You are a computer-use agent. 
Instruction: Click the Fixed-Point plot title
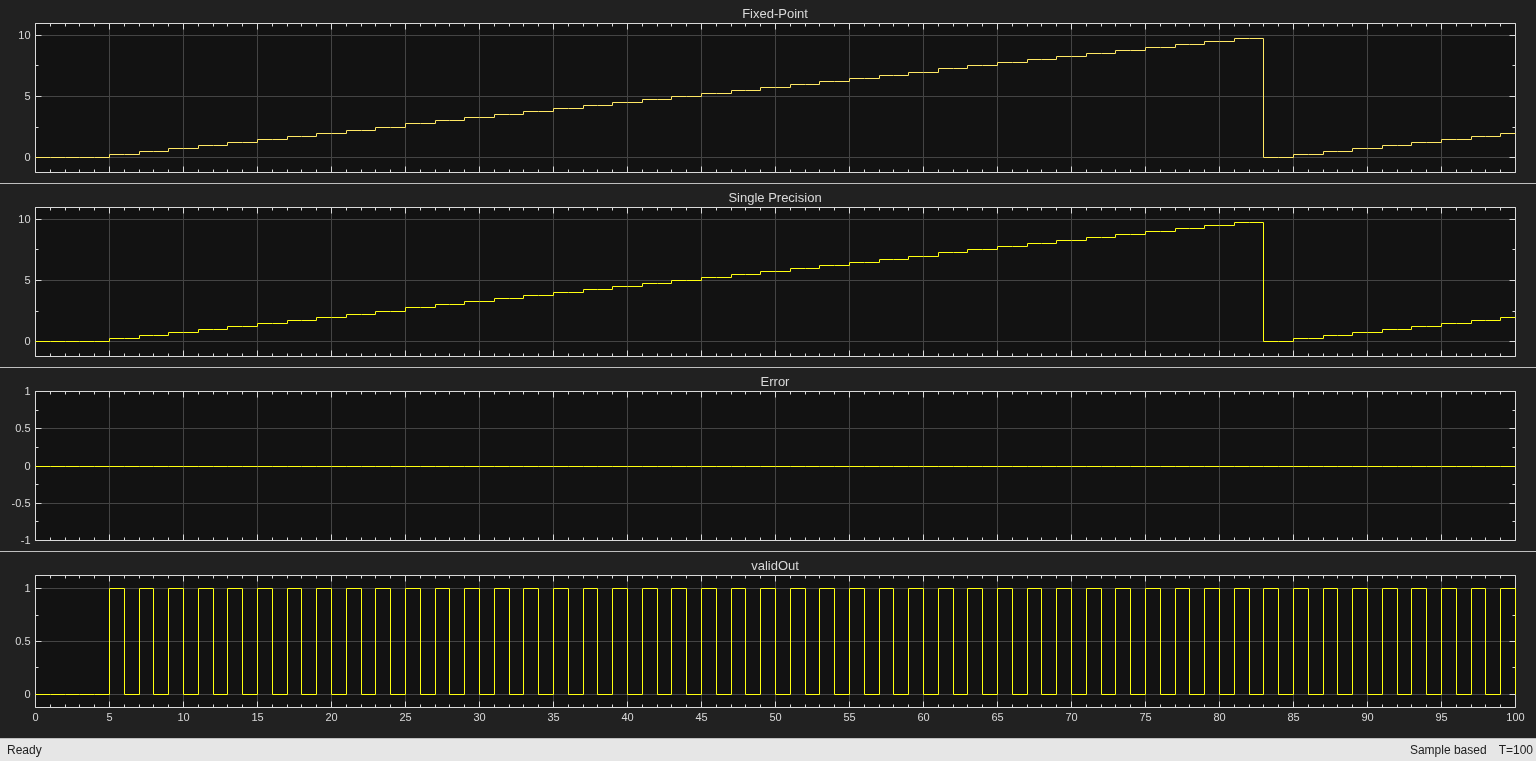click(x=775, y=14)
